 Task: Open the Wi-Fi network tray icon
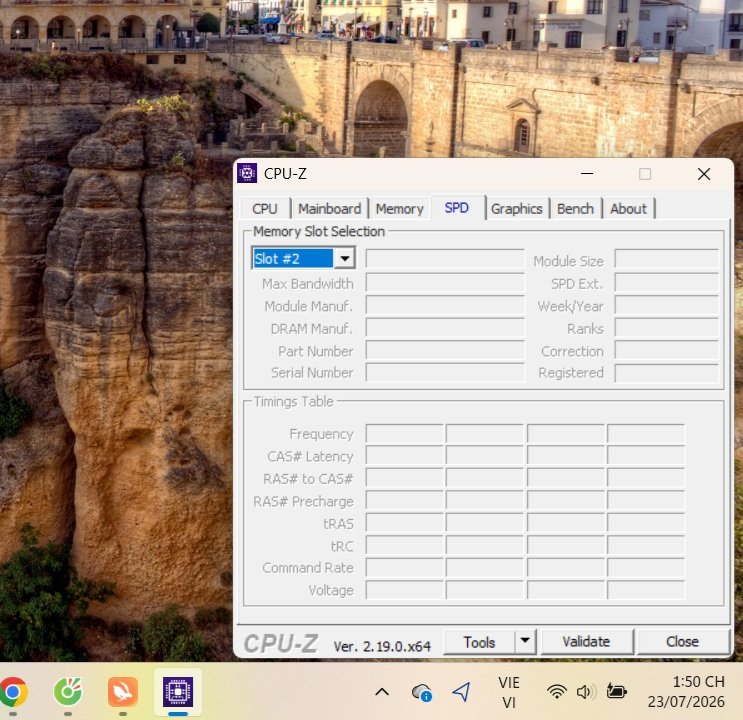[557, 692]
